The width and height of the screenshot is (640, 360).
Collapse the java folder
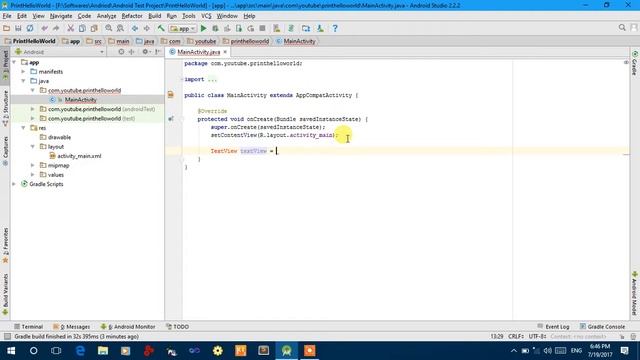click(23, 81)
